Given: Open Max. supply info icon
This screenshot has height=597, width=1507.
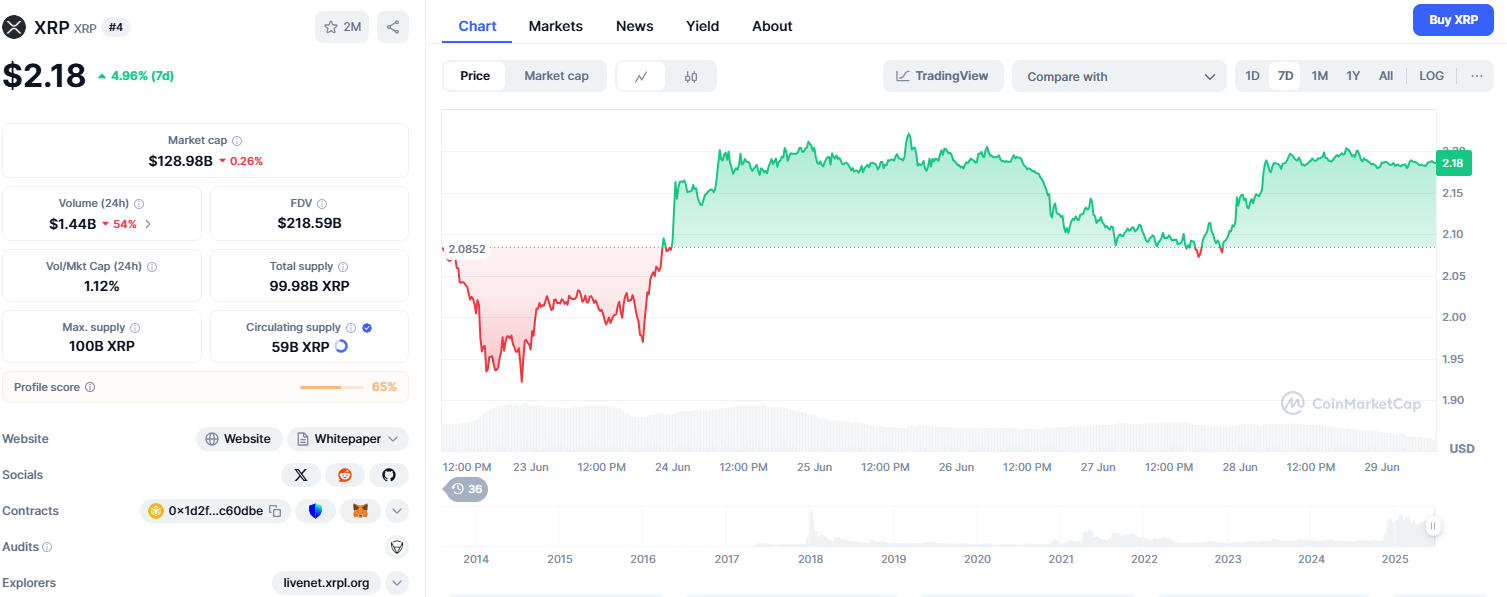Looking at the screenshot, I should (135, 328).
